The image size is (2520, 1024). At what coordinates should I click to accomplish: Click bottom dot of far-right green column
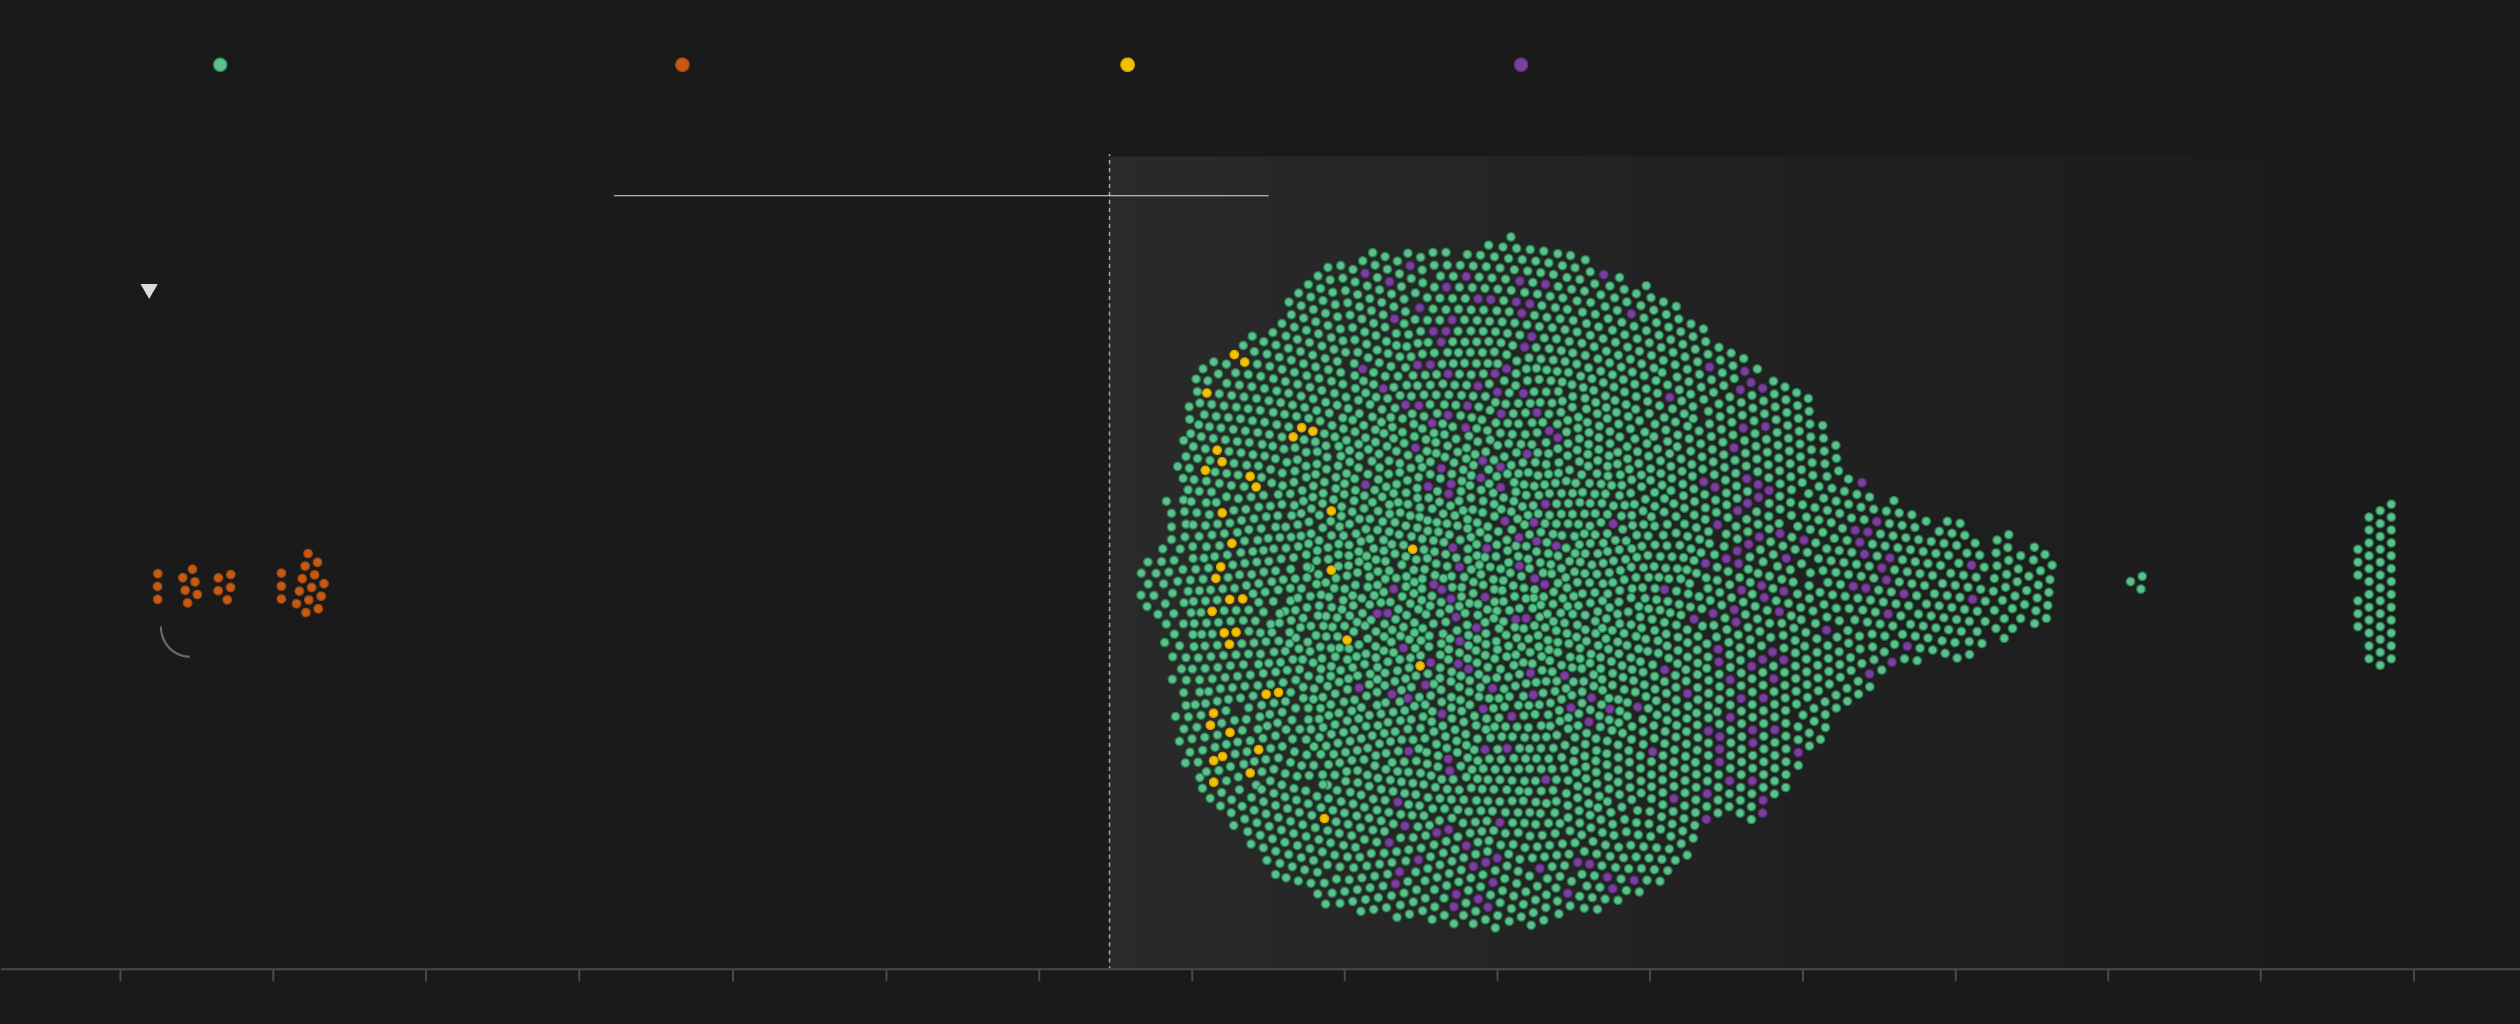point(2380,665)
